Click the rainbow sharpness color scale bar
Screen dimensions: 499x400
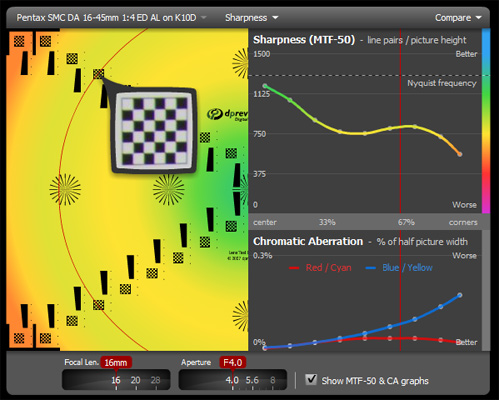click(486, 121)
